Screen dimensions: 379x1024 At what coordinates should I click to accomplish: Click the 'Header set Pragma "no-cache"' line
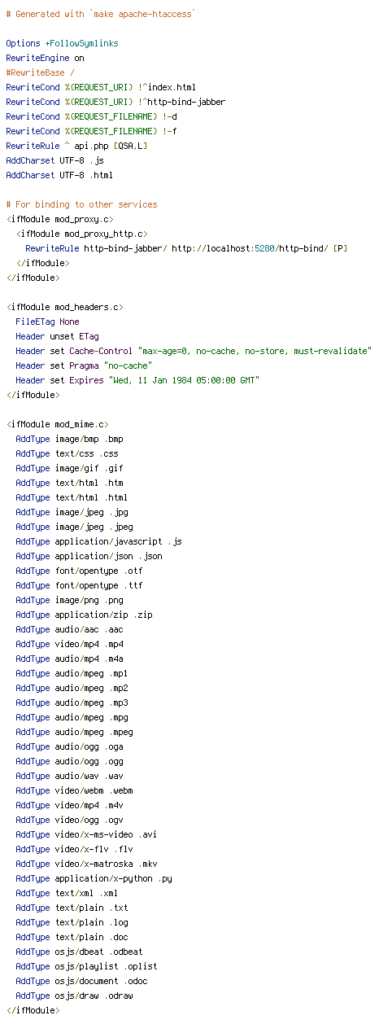[84, 365]
